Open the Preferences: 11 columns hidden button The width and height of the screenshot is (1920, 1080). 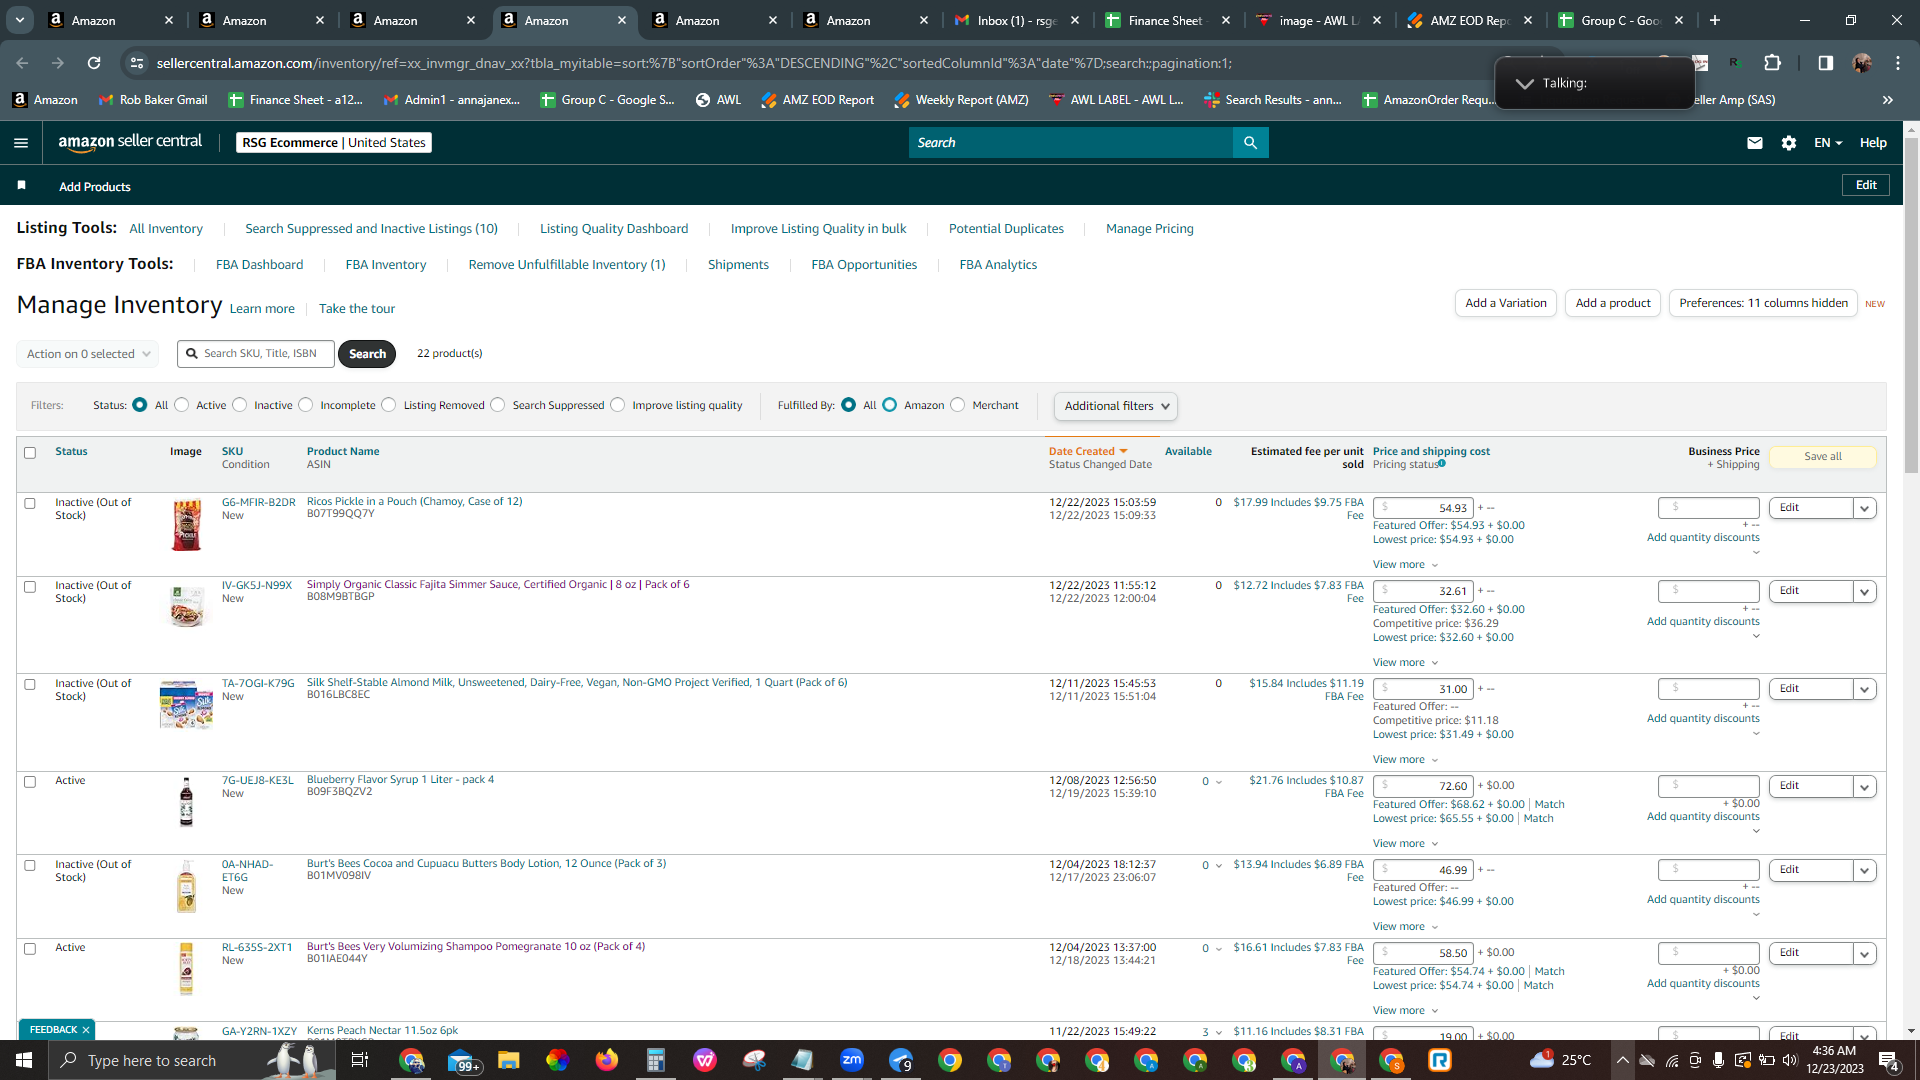(x=1763, y=303)
